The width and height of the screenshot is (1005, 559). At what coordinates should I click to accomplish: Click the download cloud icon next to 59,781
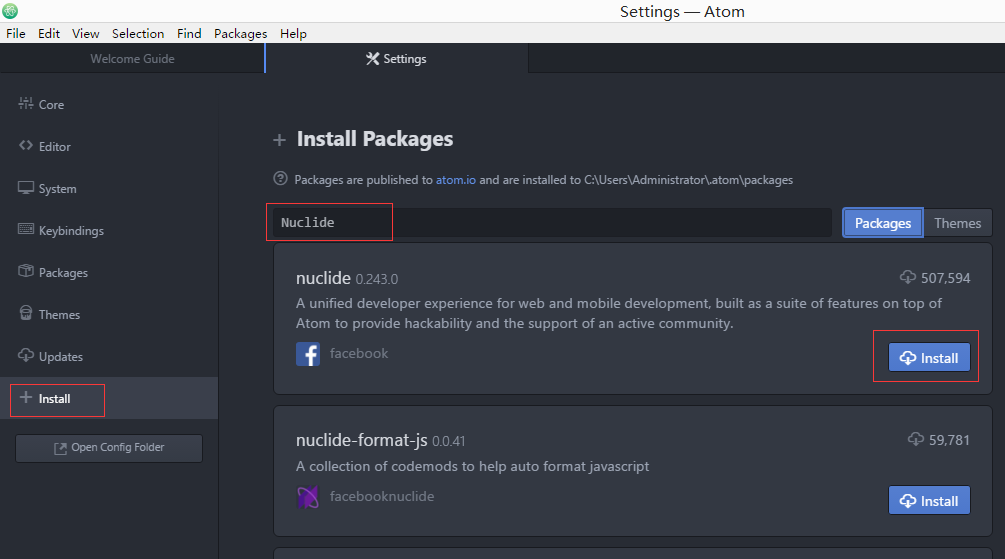(x=916, y=439)
